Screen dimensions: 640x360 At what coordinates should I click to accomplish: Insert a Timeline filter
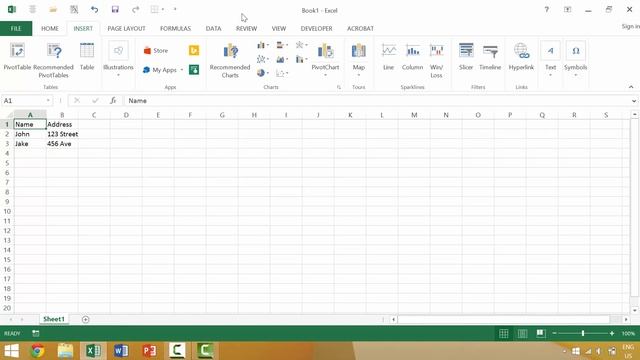490,57
